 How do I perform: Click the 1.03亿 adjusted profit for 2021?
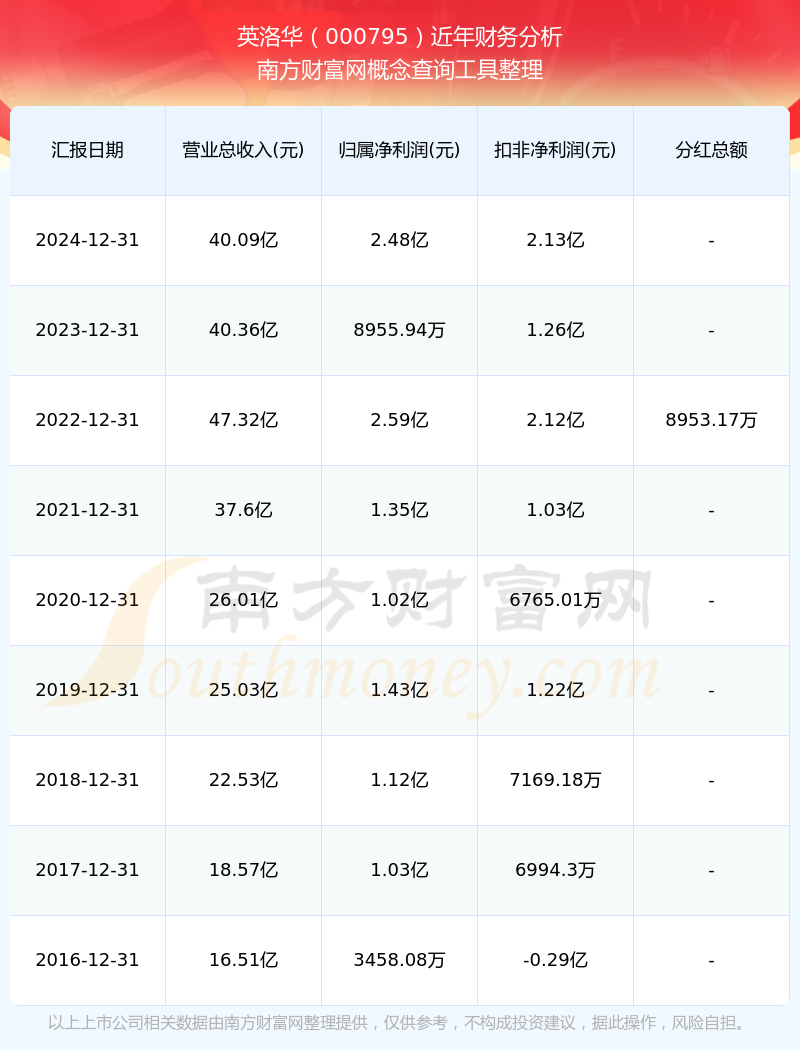pyautogui.click(x=556, y=510)
